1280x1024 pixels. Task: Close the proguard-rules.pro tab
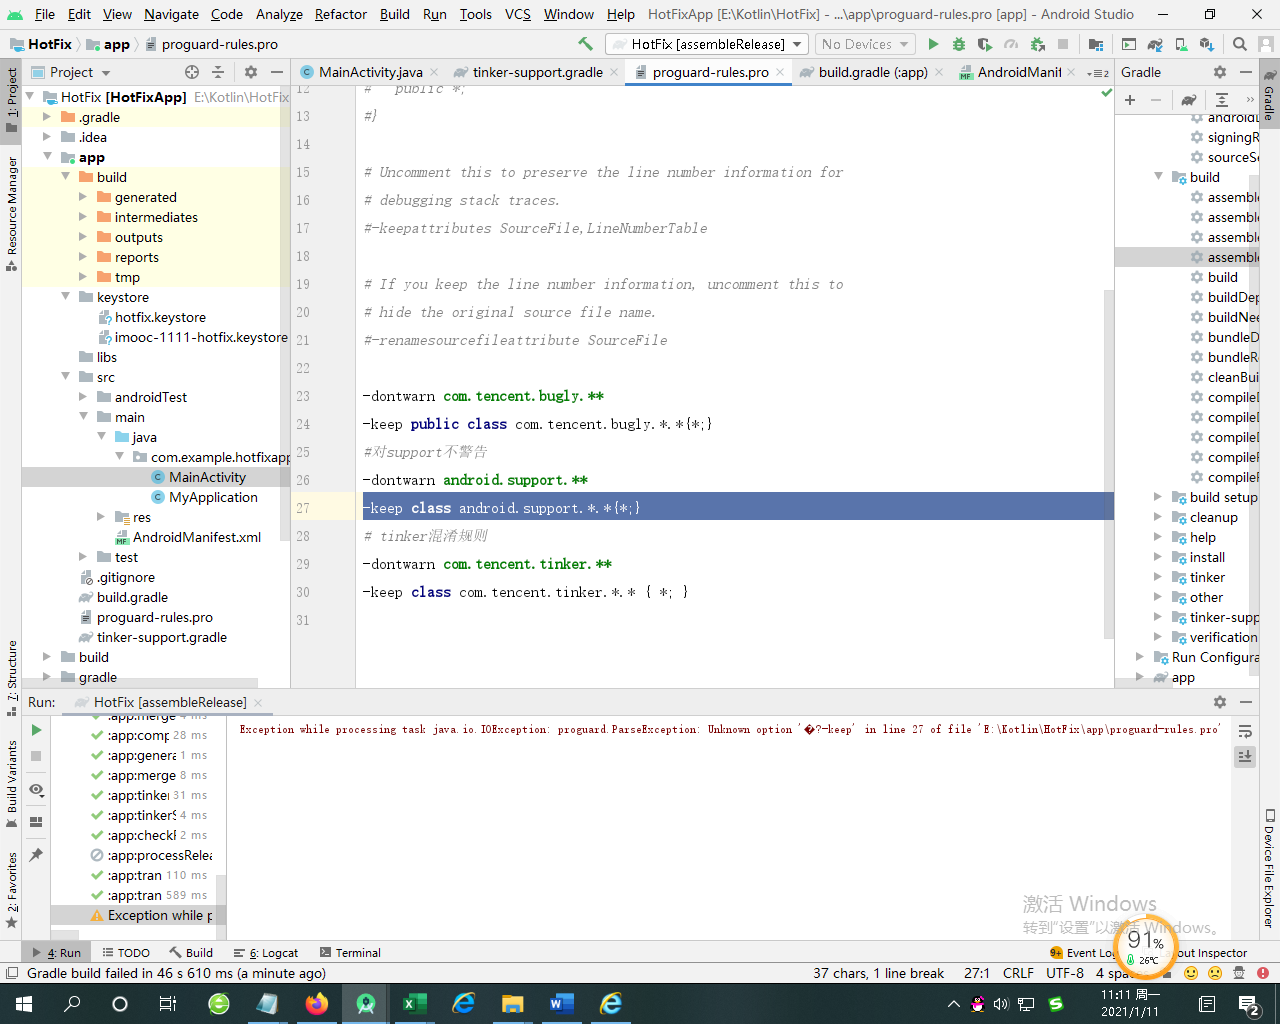tap(780, 72)
